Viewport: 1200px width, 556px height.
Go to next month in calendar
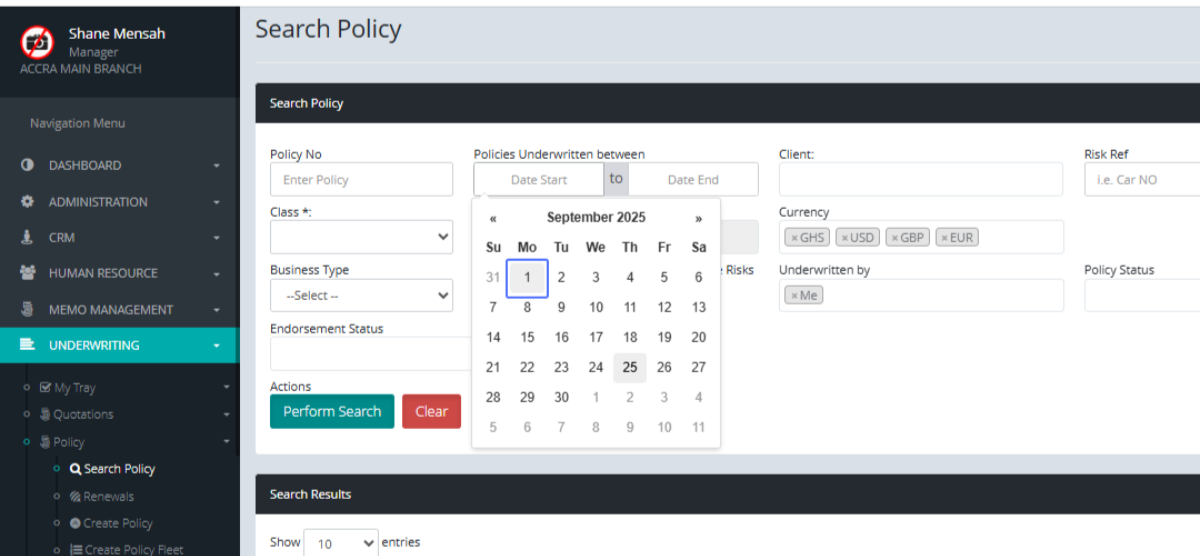coord(698,218)
